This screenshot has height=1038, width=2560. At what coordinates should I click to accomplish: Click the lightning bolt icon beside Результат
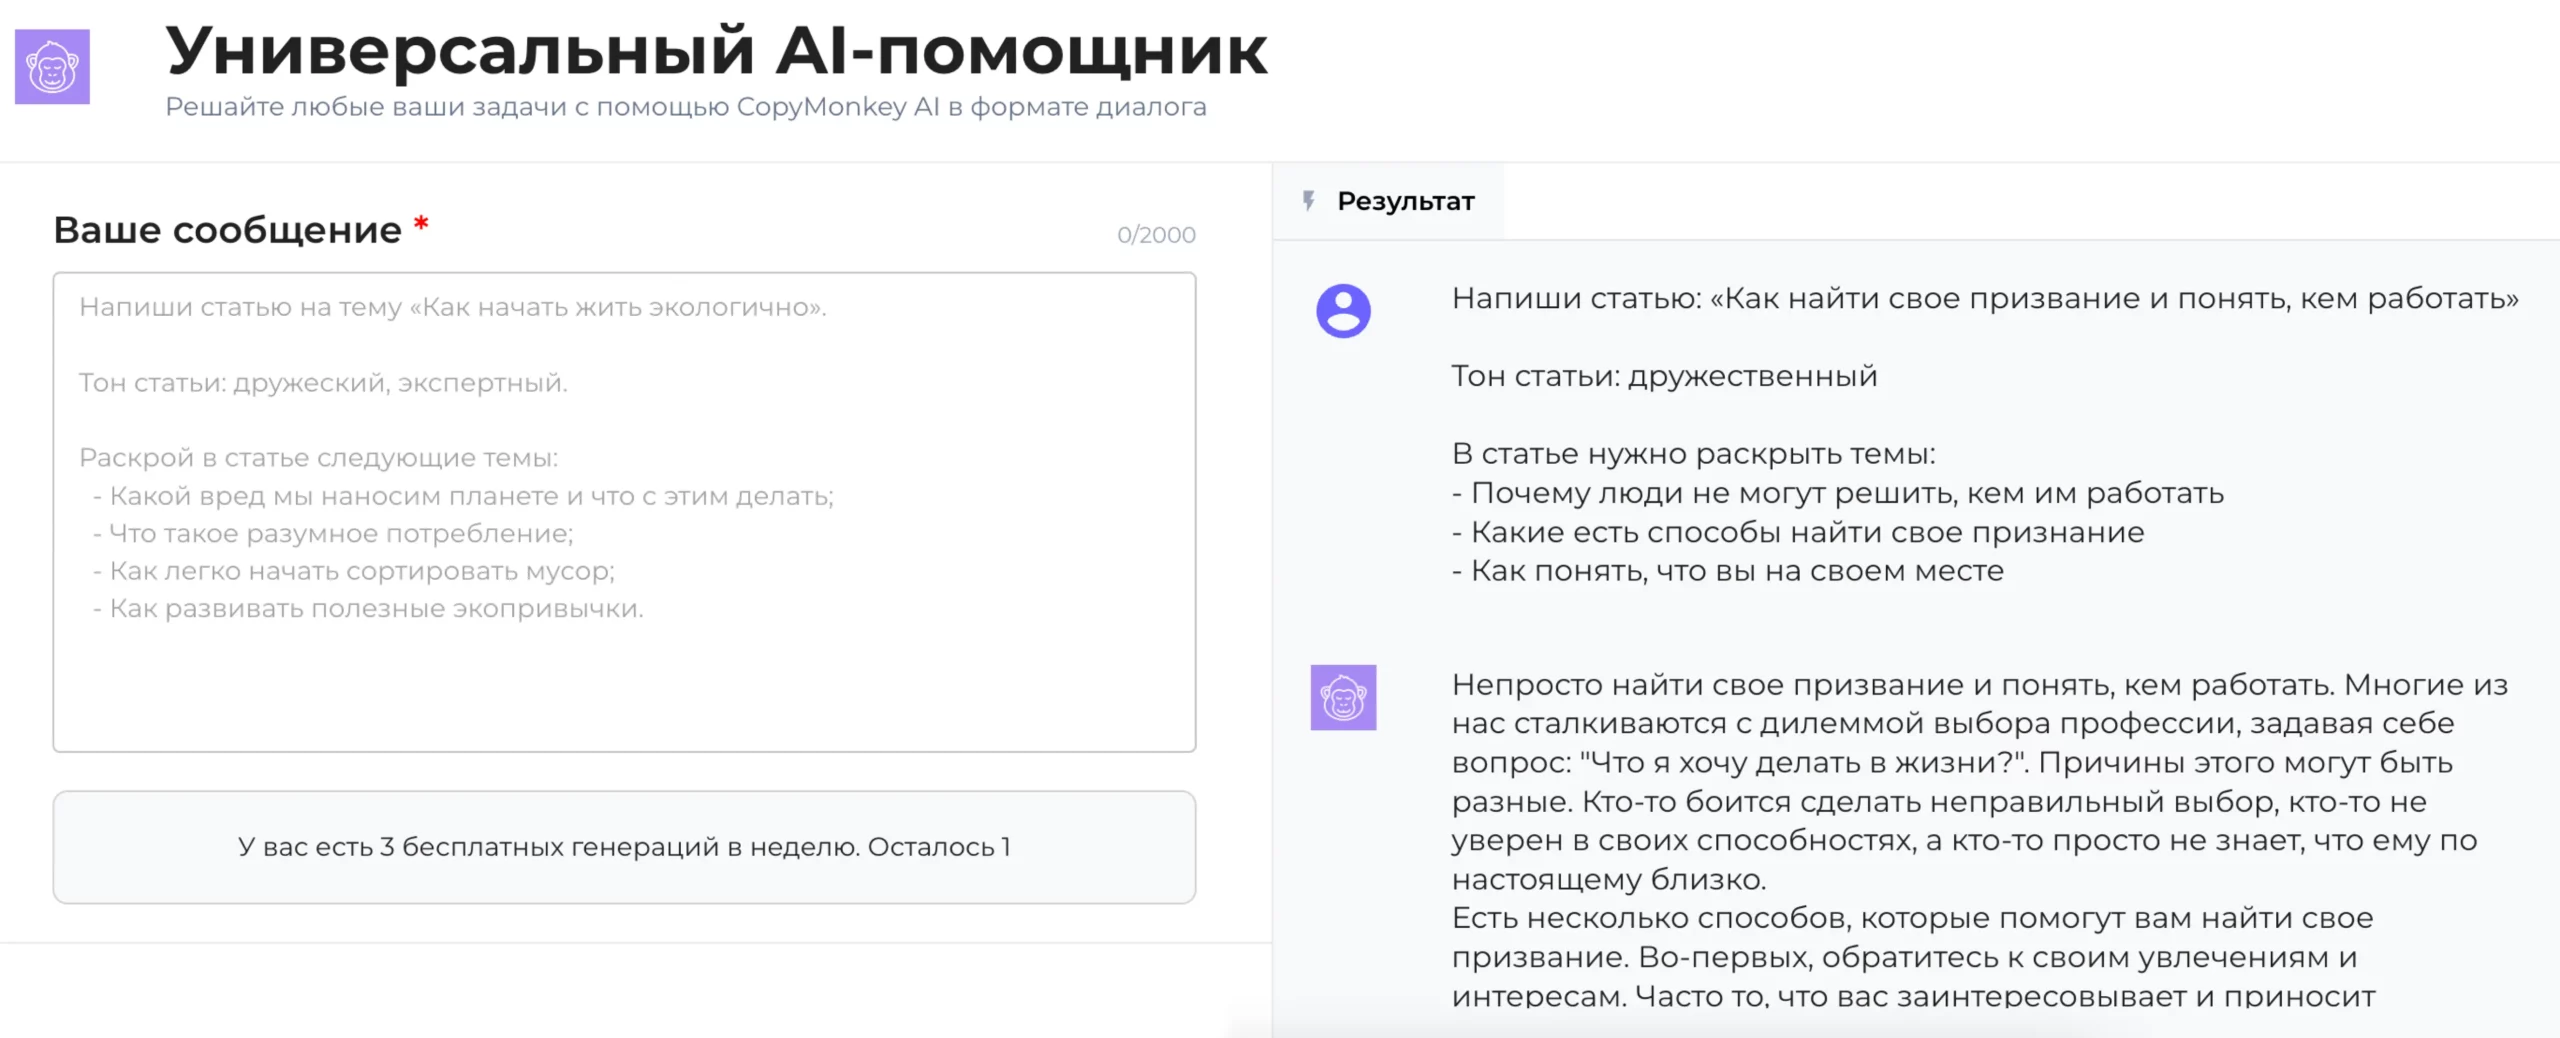pyautogui.click(x=1308, y=201)
